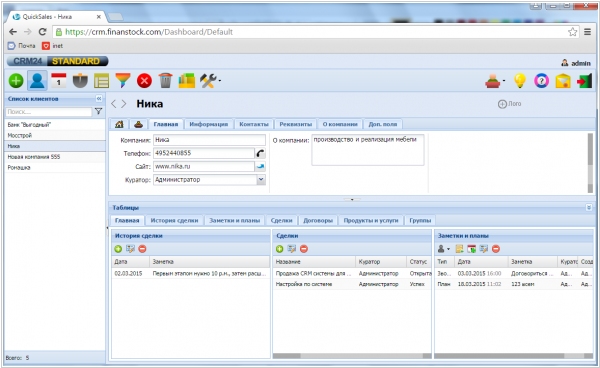The width and height of the screenshot is (600, 368).
Task: Click the Компания name input field
Action: click(x=209, y=140)
